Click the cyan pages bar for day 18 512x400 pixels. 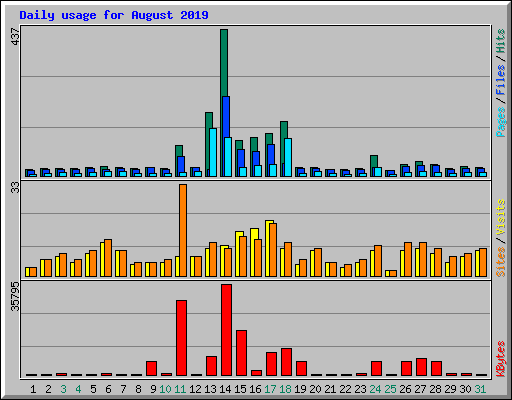(288, 157)
